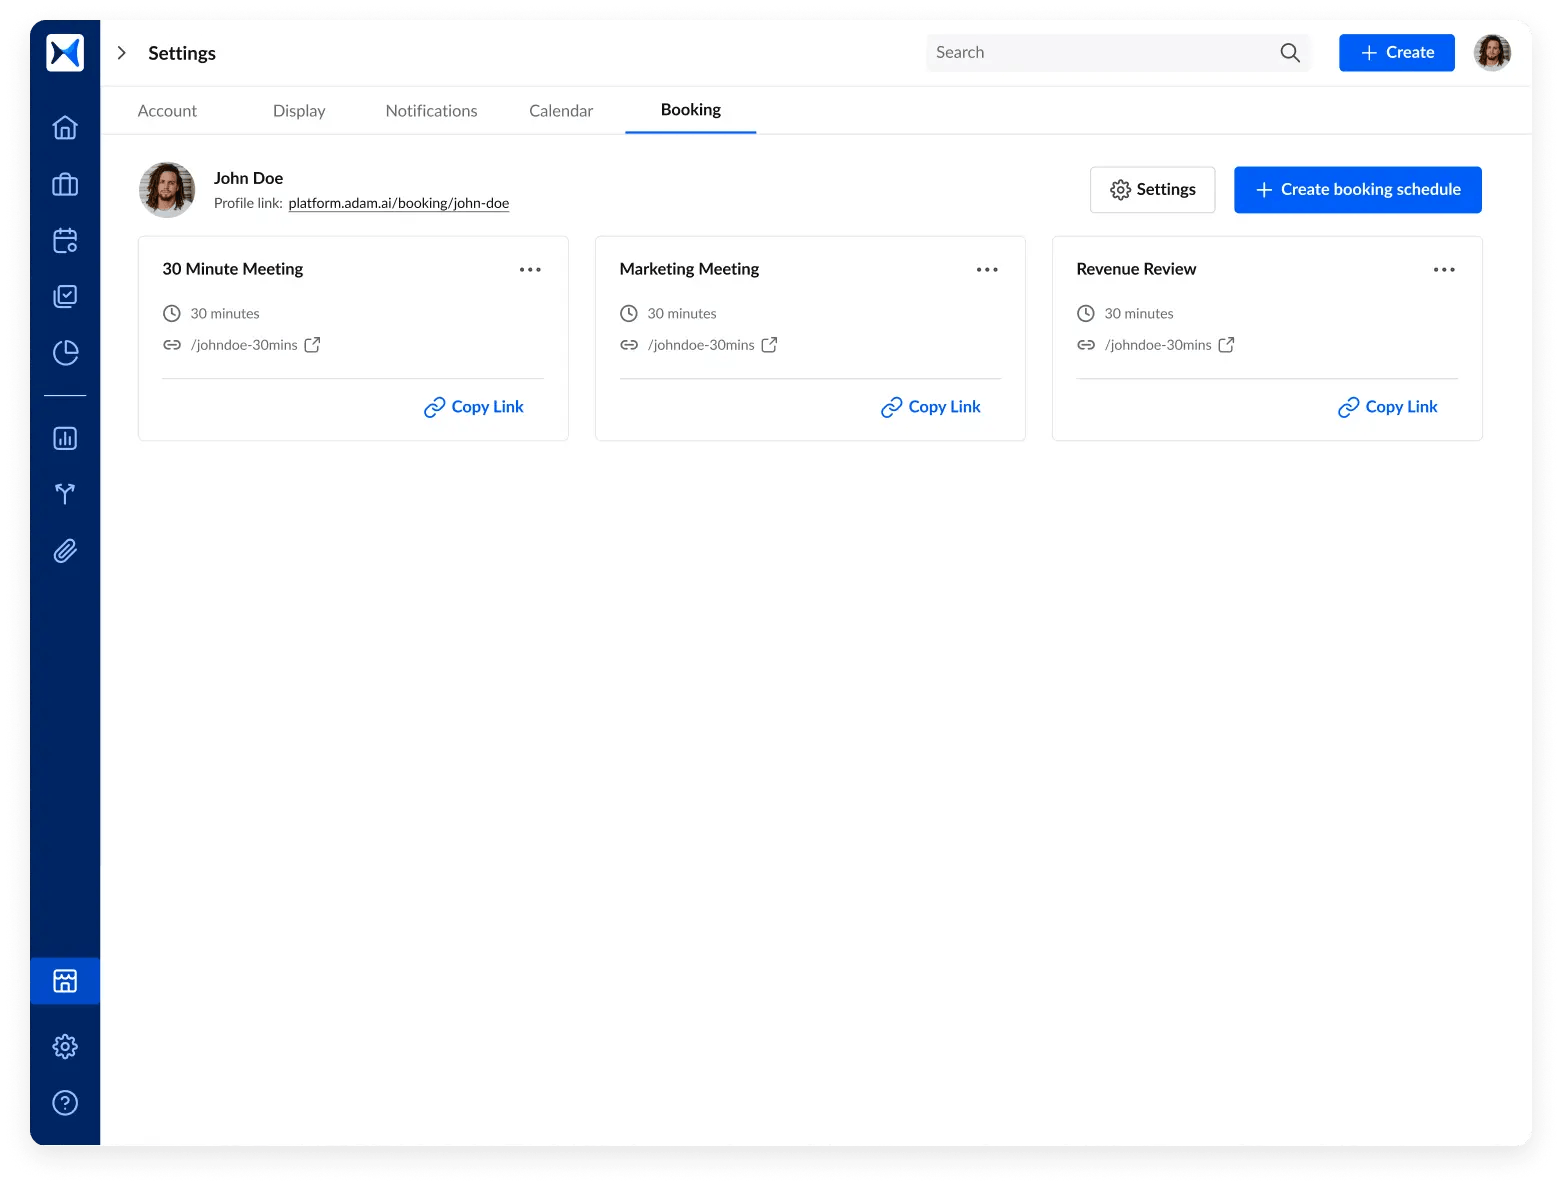
Task: Open external link icon in 30 Minute Meeting card
Action: pos(312,345)
